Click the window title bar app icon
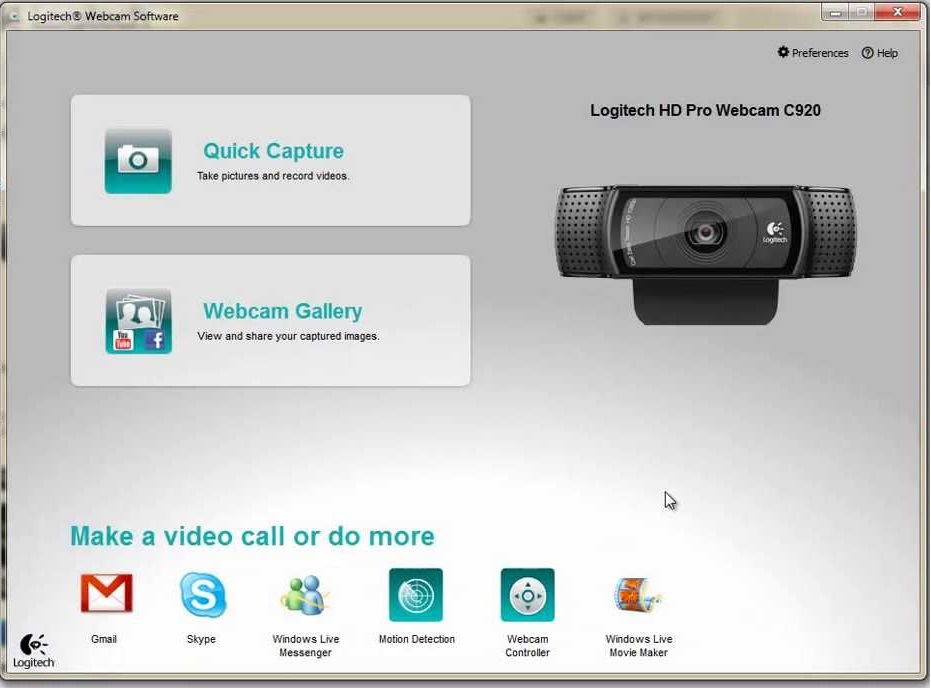Image resolution: width=931 pixels, height=688 pixels. coord(14,16)
